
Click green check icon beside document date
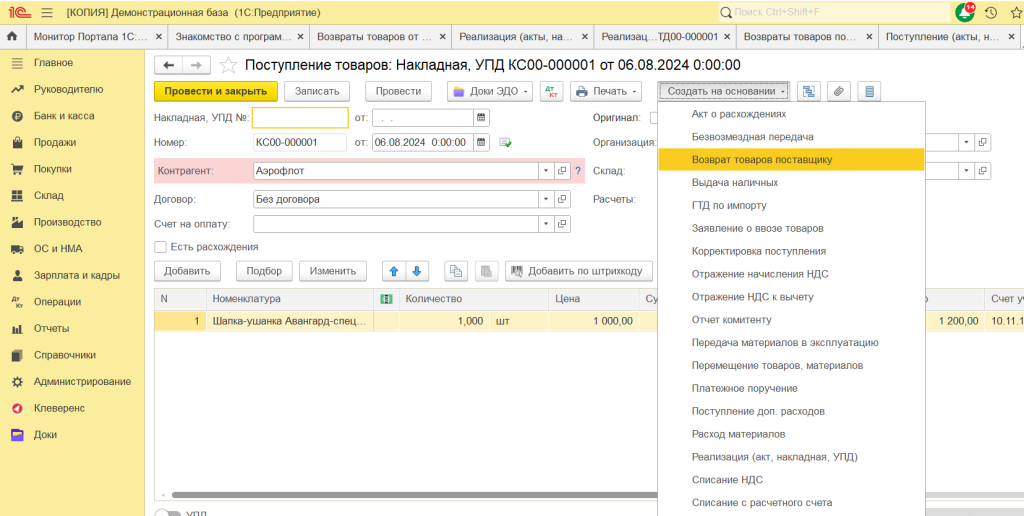point(505,142)
